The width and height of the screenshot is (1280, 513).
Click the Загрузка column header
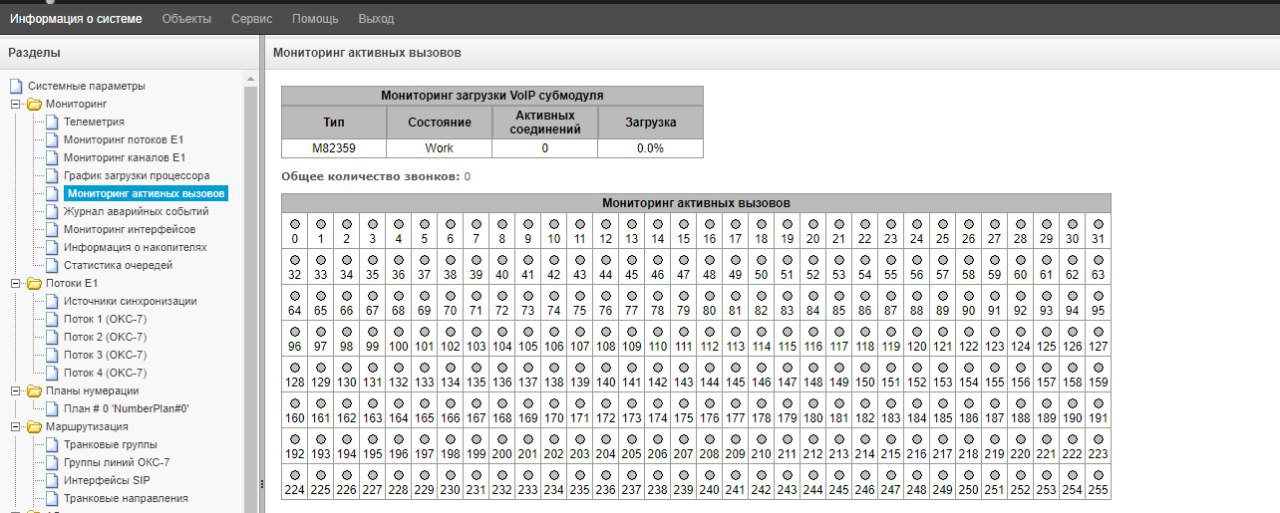(650, 122)
